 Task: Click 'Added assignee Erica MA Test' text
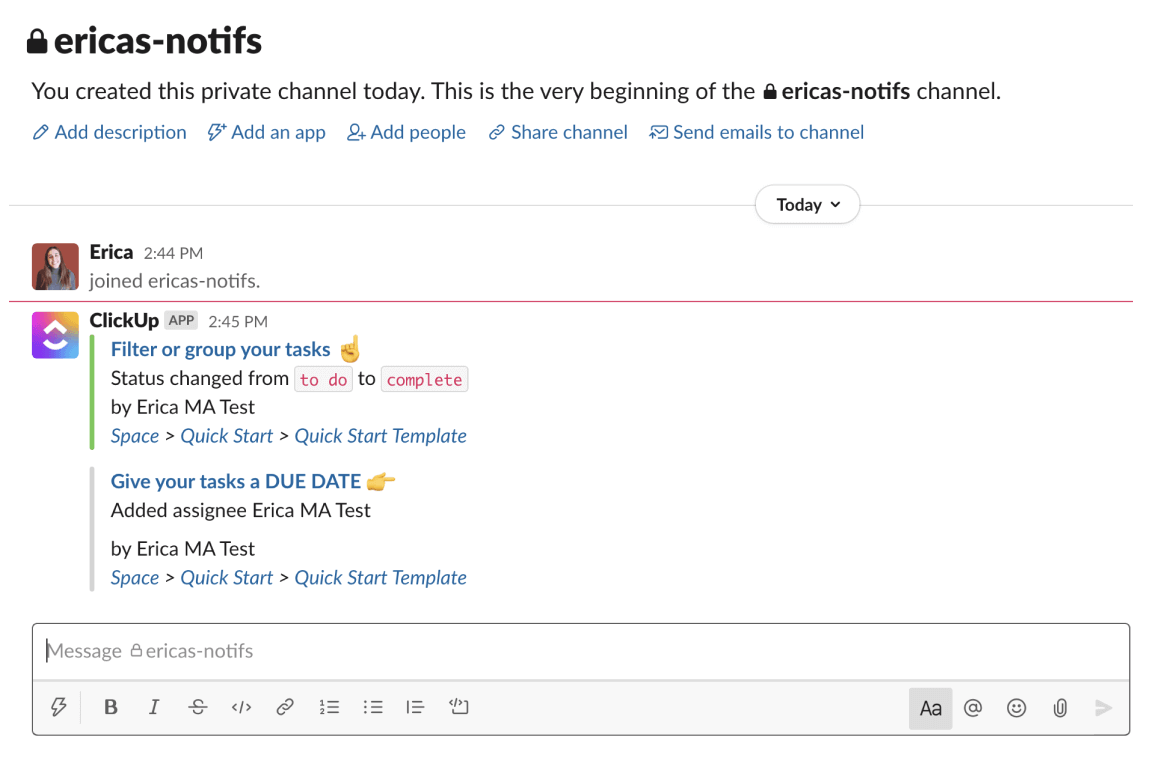pos(241,511)
